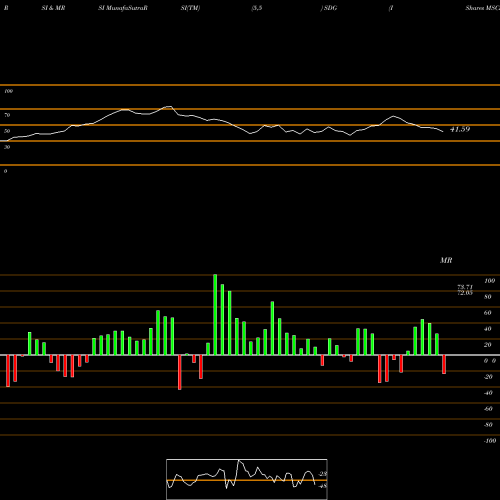Click the -48 label in the mini chart
500x500 pixels.
(x=322, y=486)
